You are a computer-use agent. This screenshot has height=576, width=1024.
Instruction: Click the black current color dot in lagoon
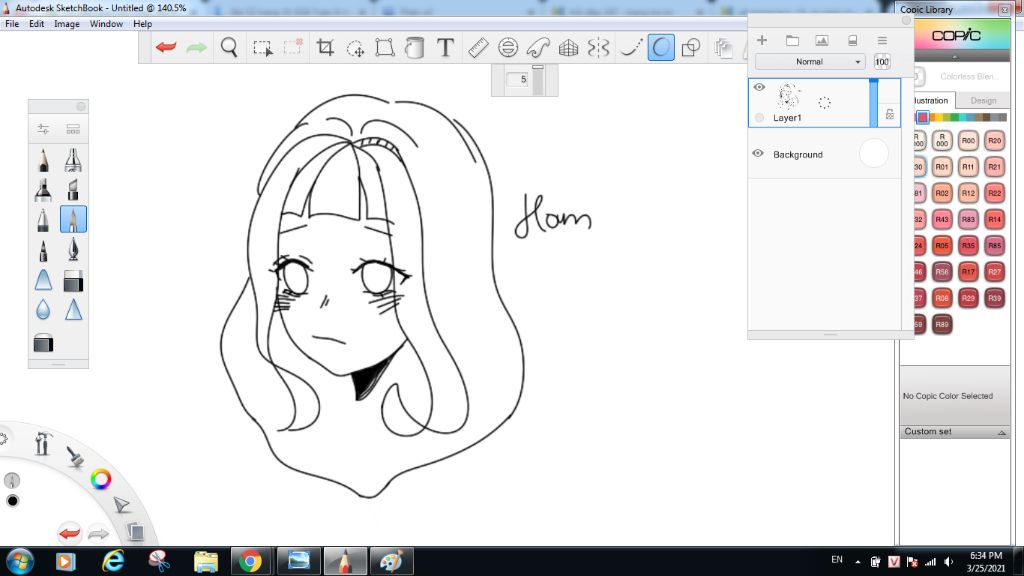pyautogui.click(x=12, y=501)
